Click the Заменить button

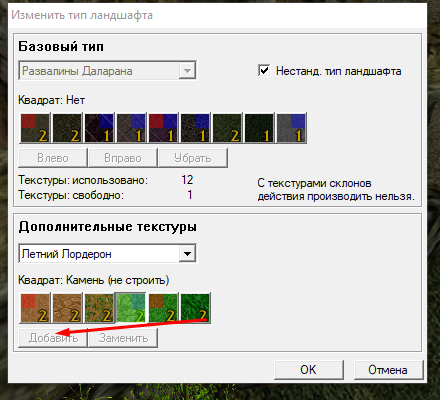(x=123, y=338)
